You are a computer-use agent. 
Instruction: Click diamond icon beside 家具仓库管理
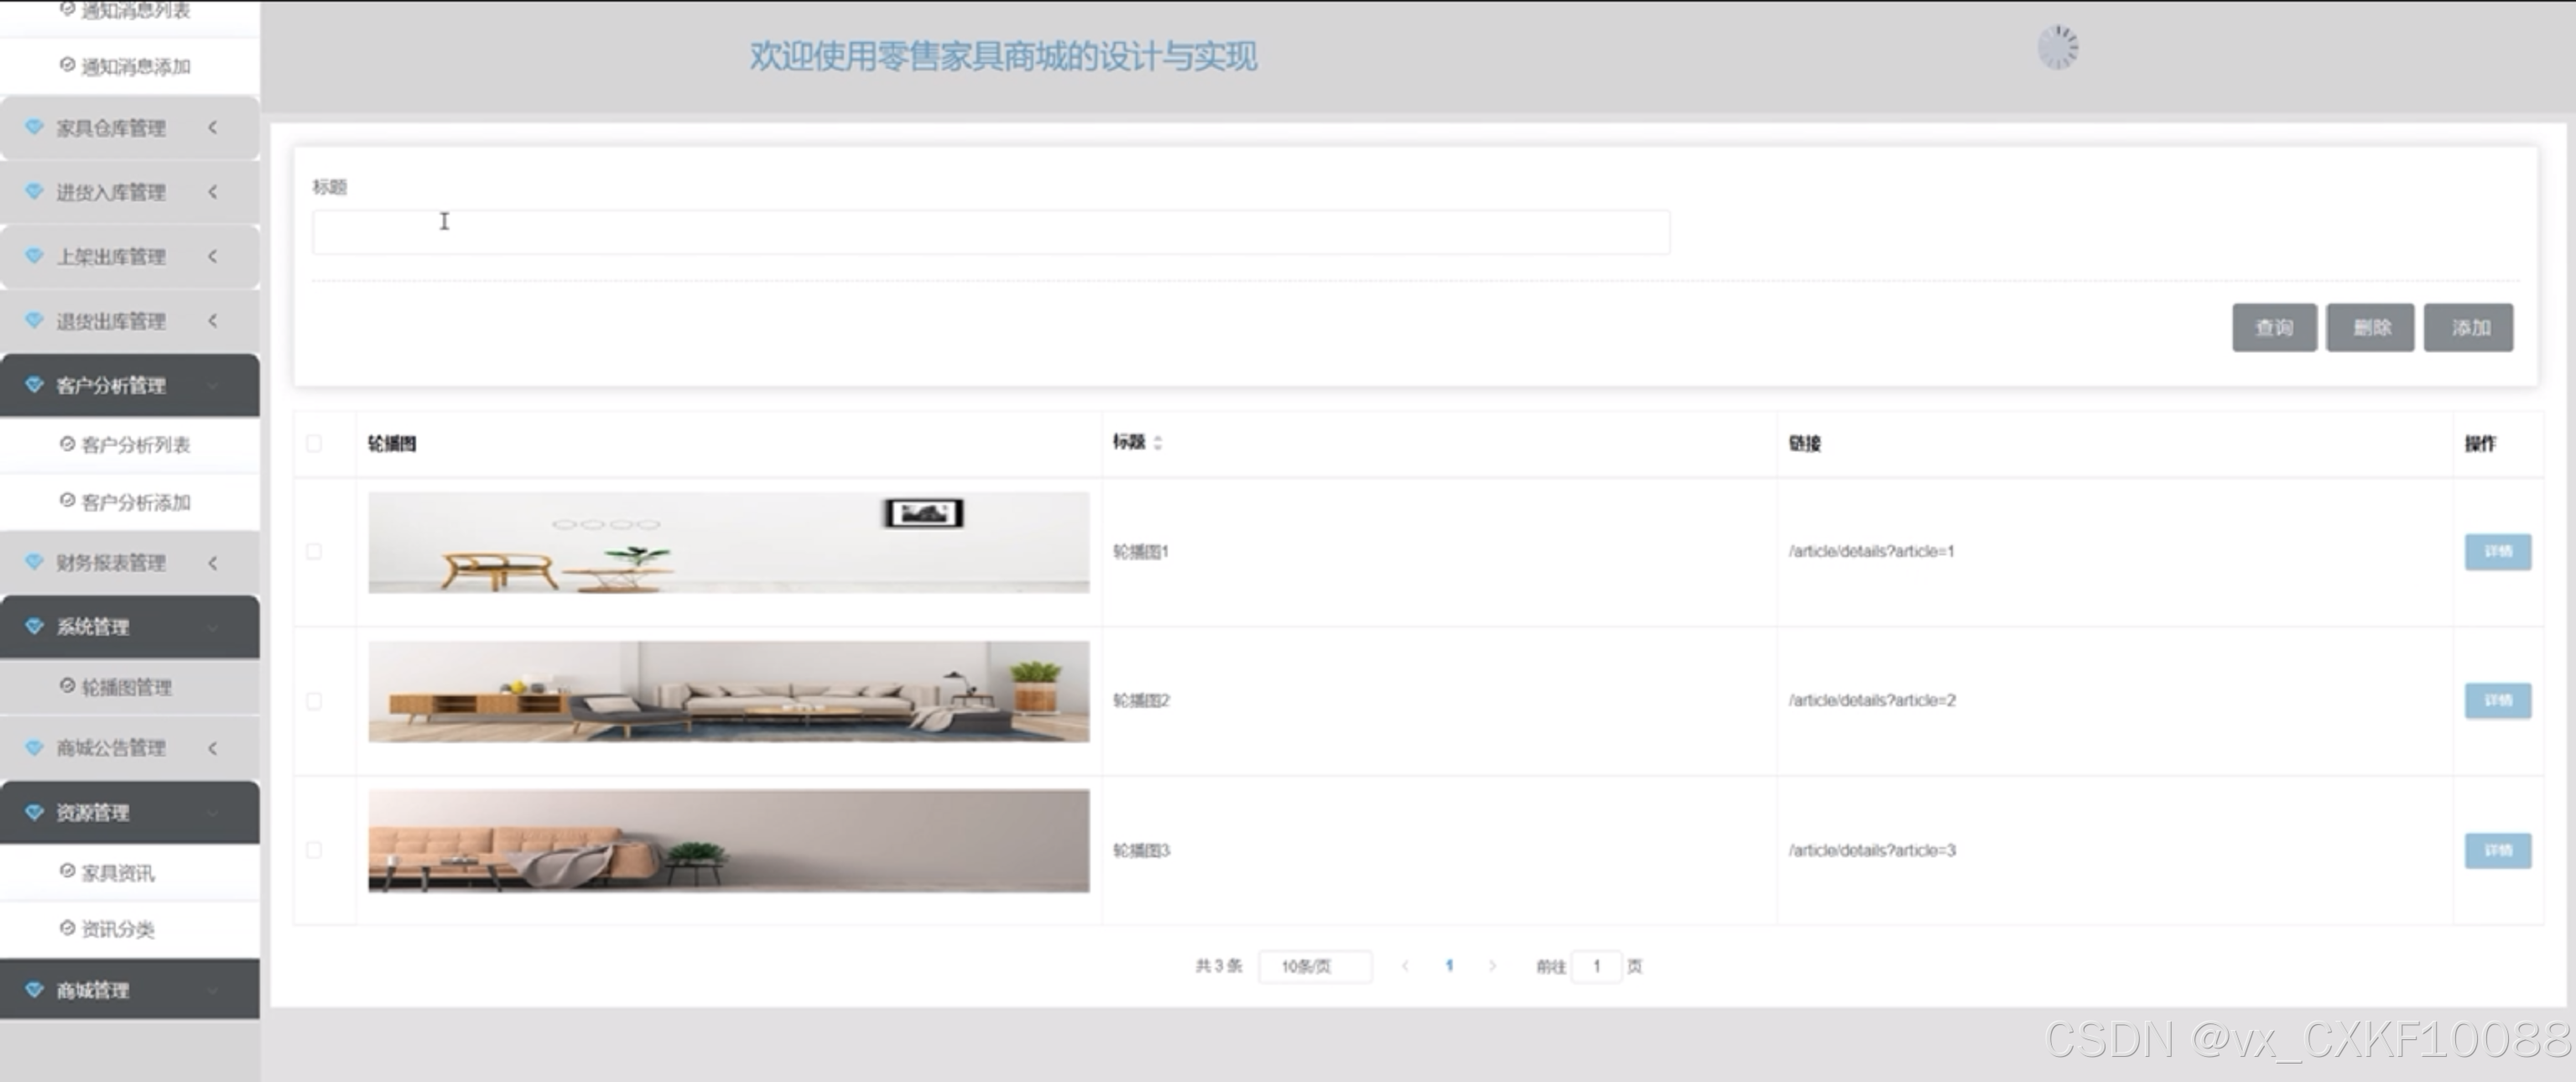point(34,127)
